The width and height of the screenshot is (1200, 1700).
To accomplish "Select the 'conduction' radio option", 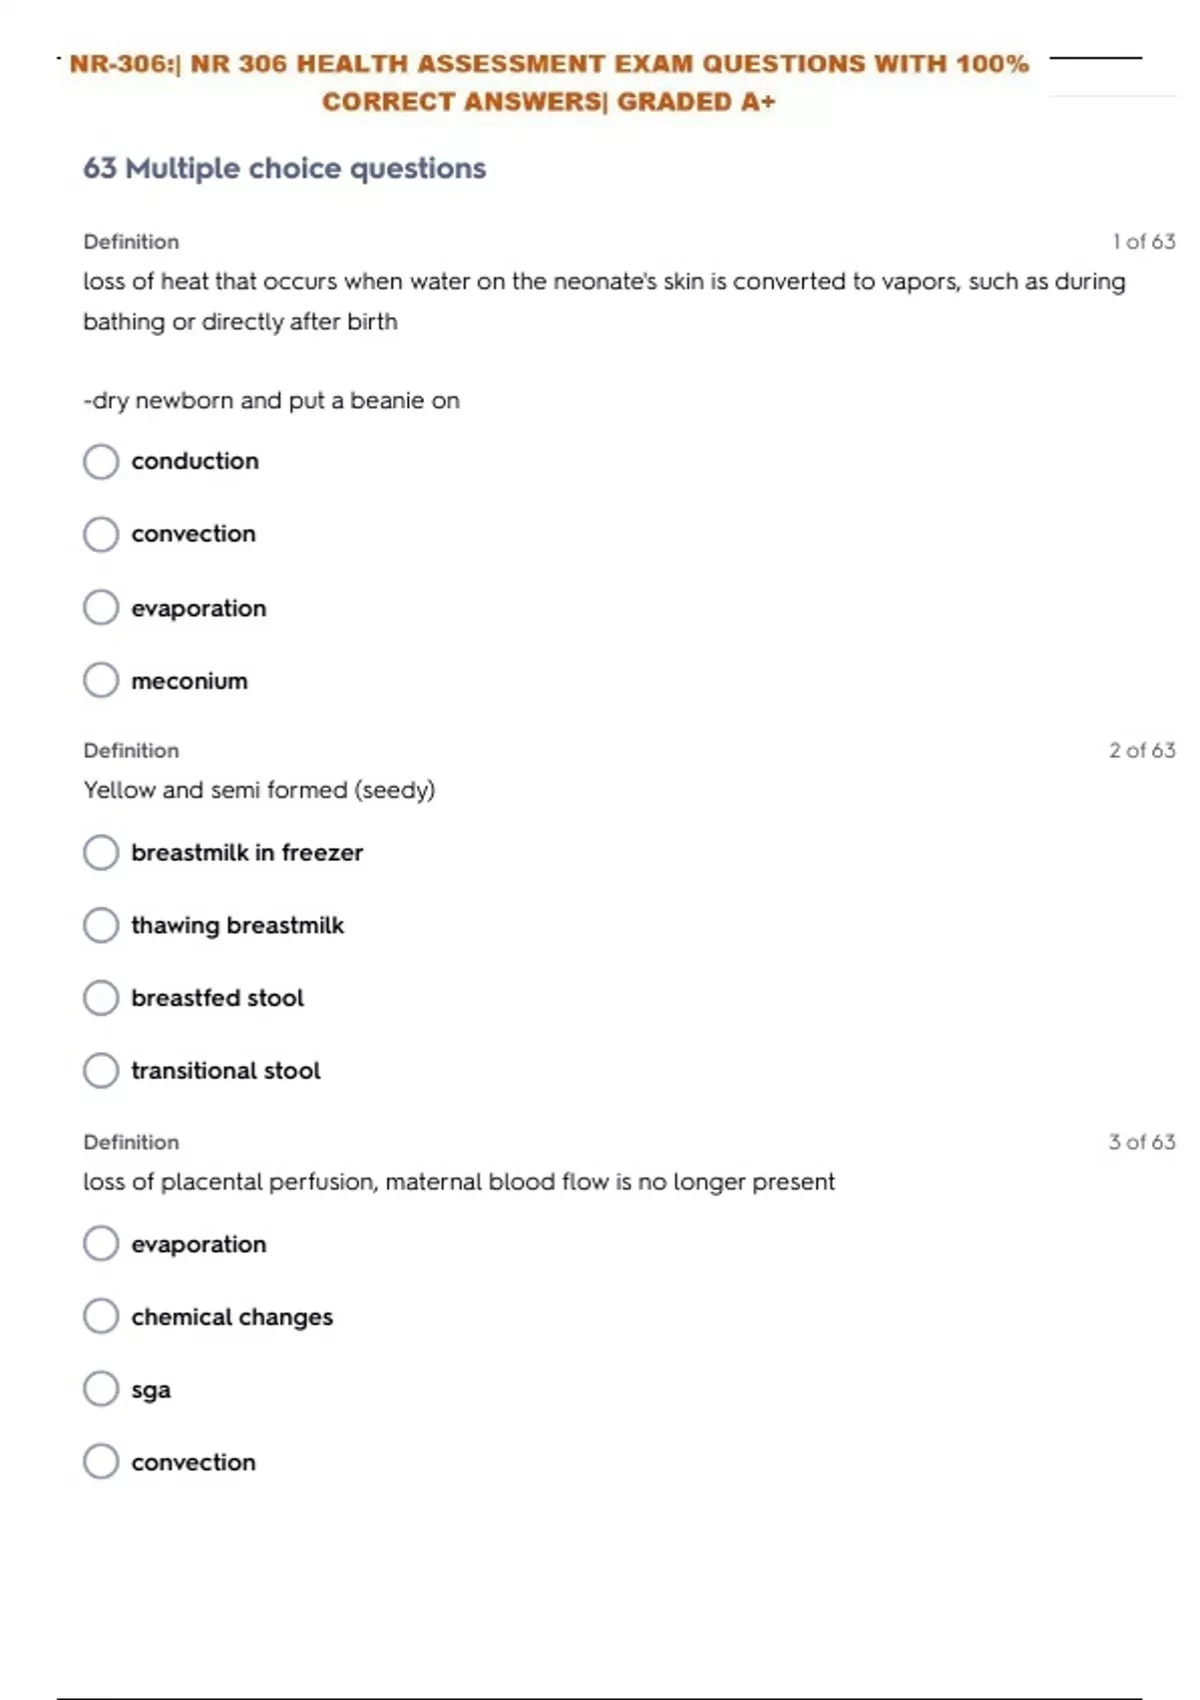I will (x=101, y=462).
